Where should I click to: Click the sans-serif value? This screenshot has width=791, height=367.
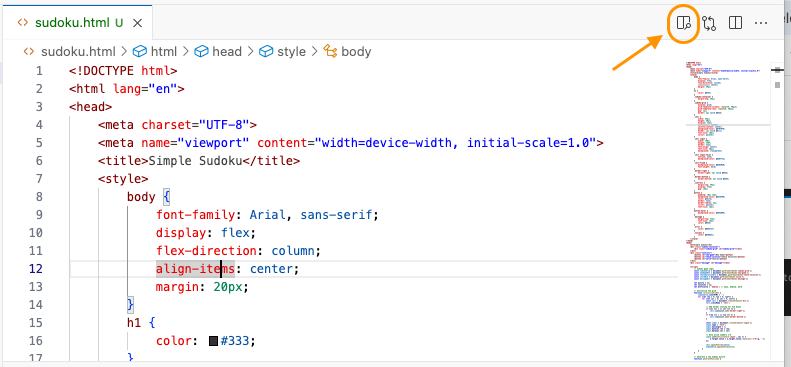pos(337,215)
